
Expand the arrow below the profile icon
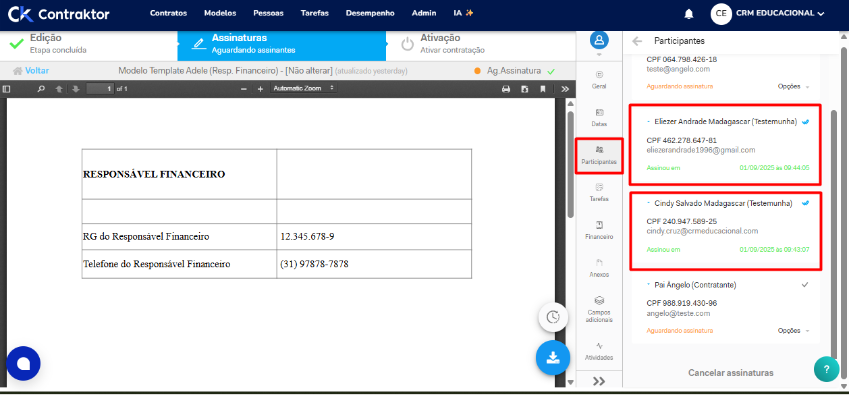tap(599, 55)
